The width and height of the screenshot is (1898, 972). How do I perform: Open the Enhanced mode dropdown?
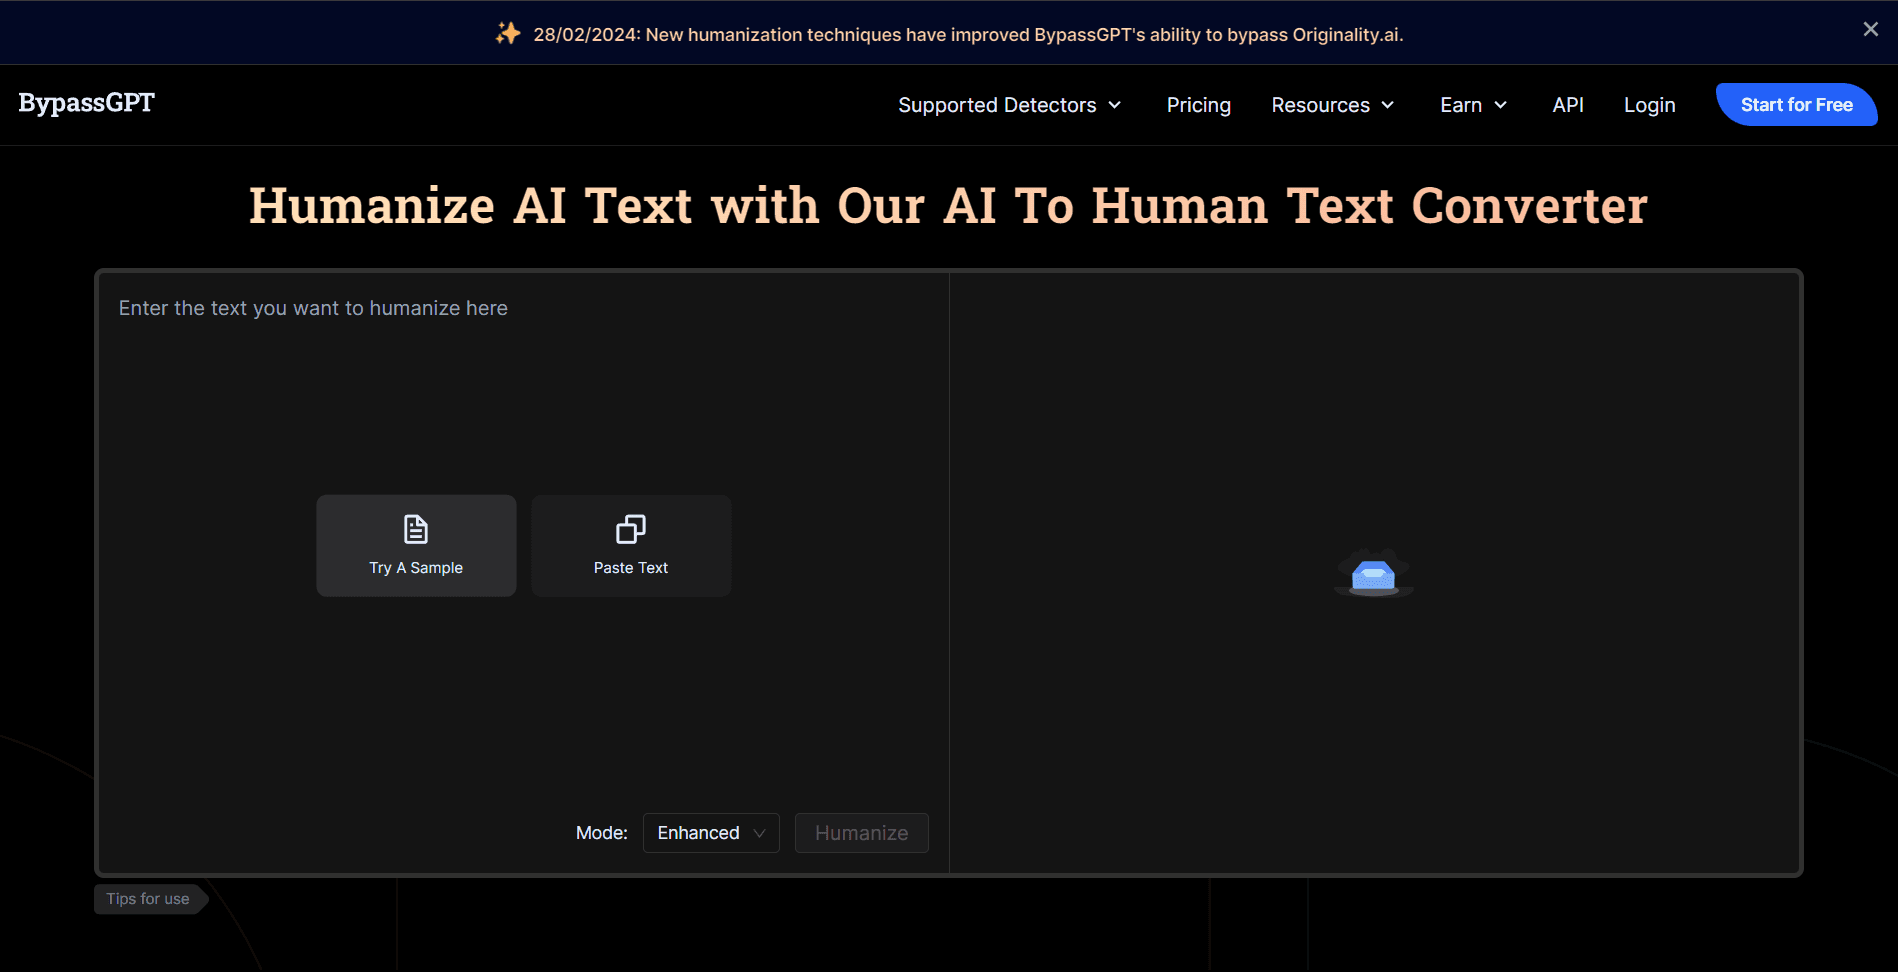pos(710,833)
